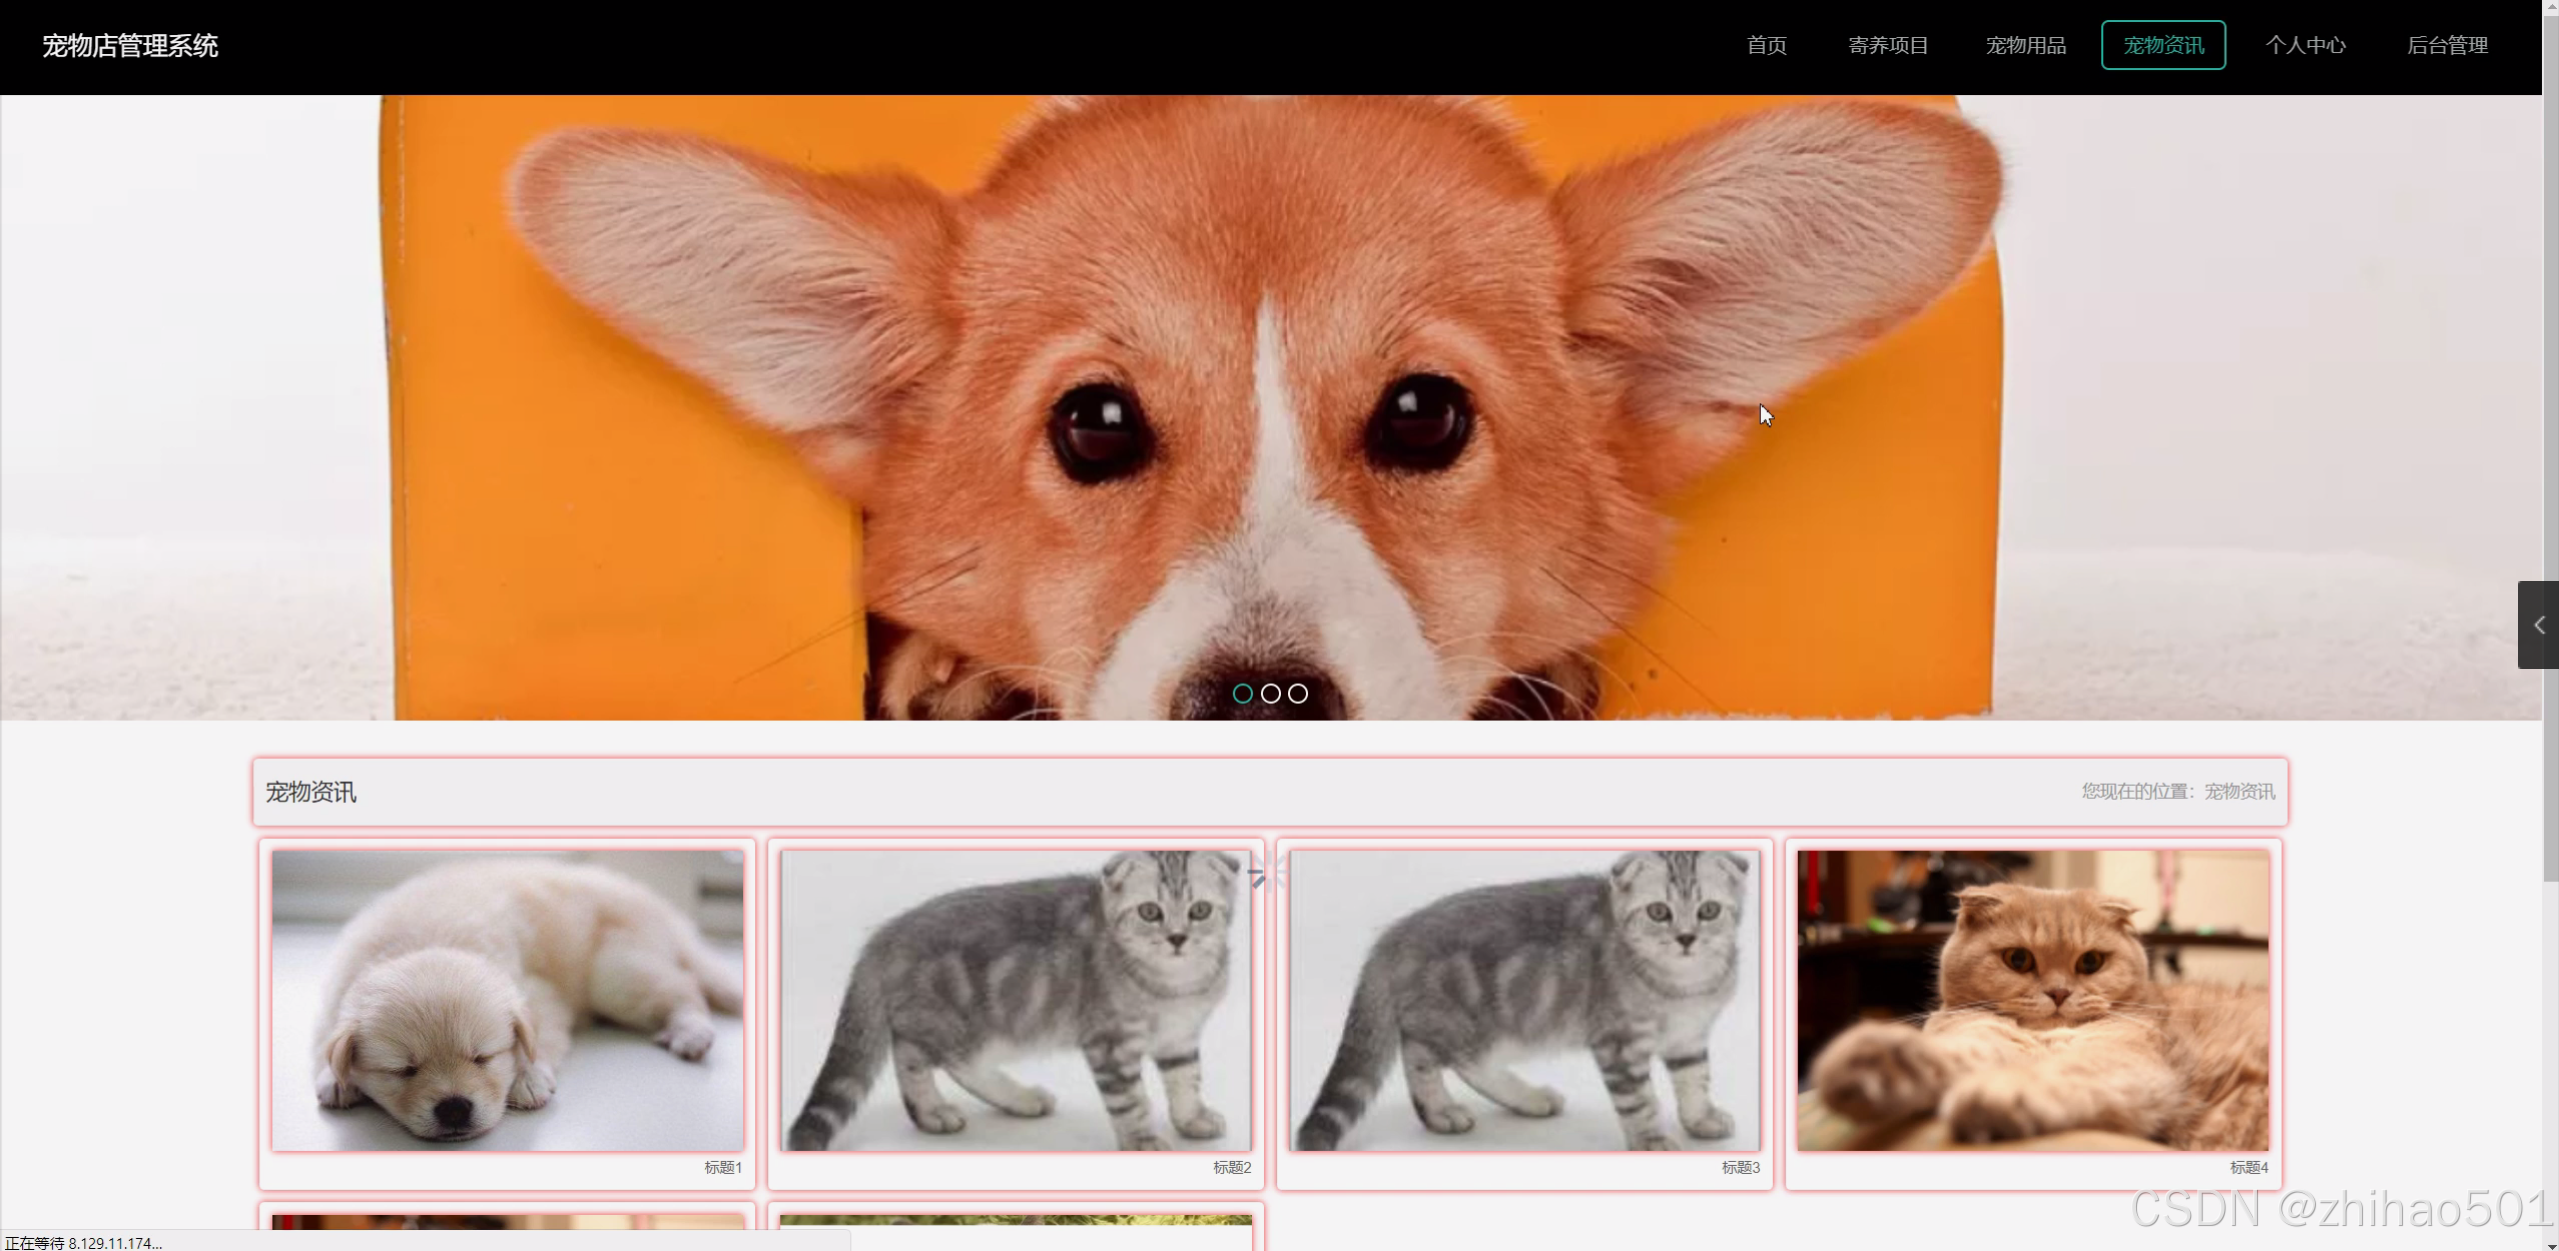
Task: Click the corgi banner image
Action: point(1270,400)
